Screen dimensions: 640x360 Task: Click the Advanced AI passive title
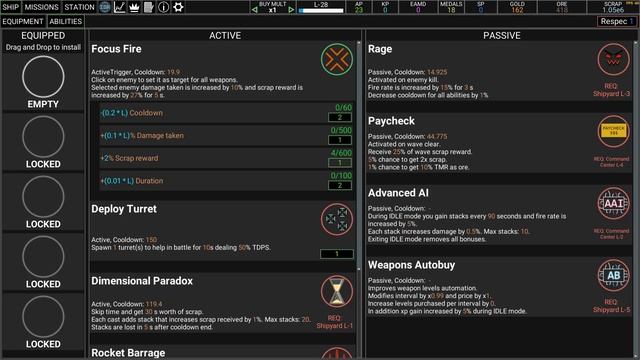[398, 193]
